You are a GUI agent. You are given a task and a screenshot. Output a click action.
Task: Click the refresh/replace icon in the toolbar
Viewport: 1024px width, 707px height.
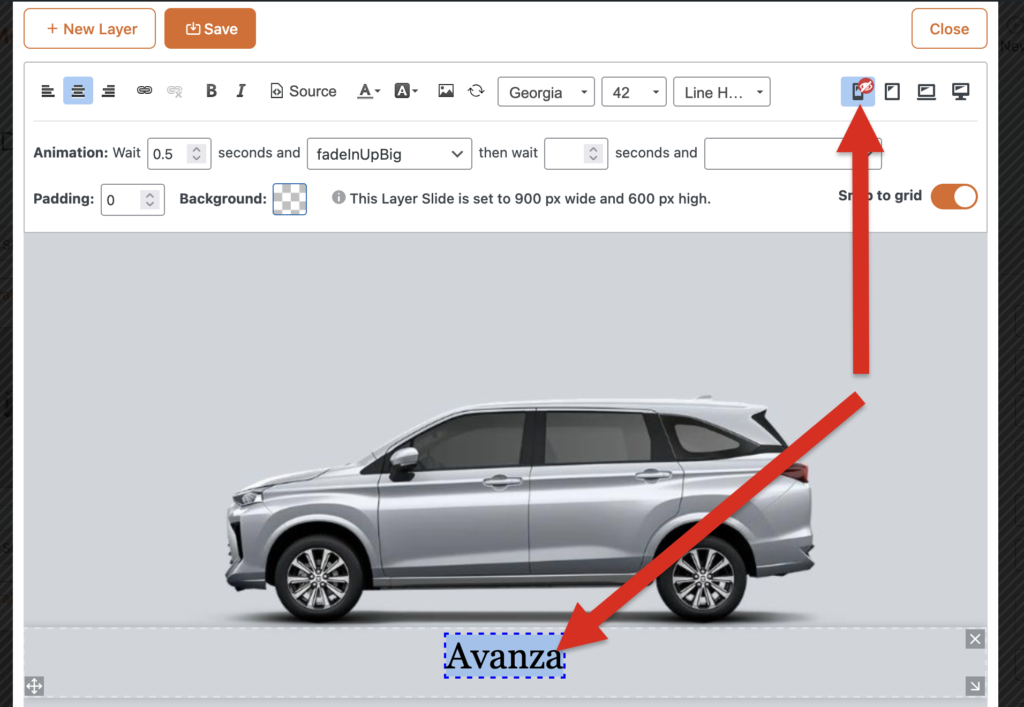pyautogui.click(x=476, y=91)
